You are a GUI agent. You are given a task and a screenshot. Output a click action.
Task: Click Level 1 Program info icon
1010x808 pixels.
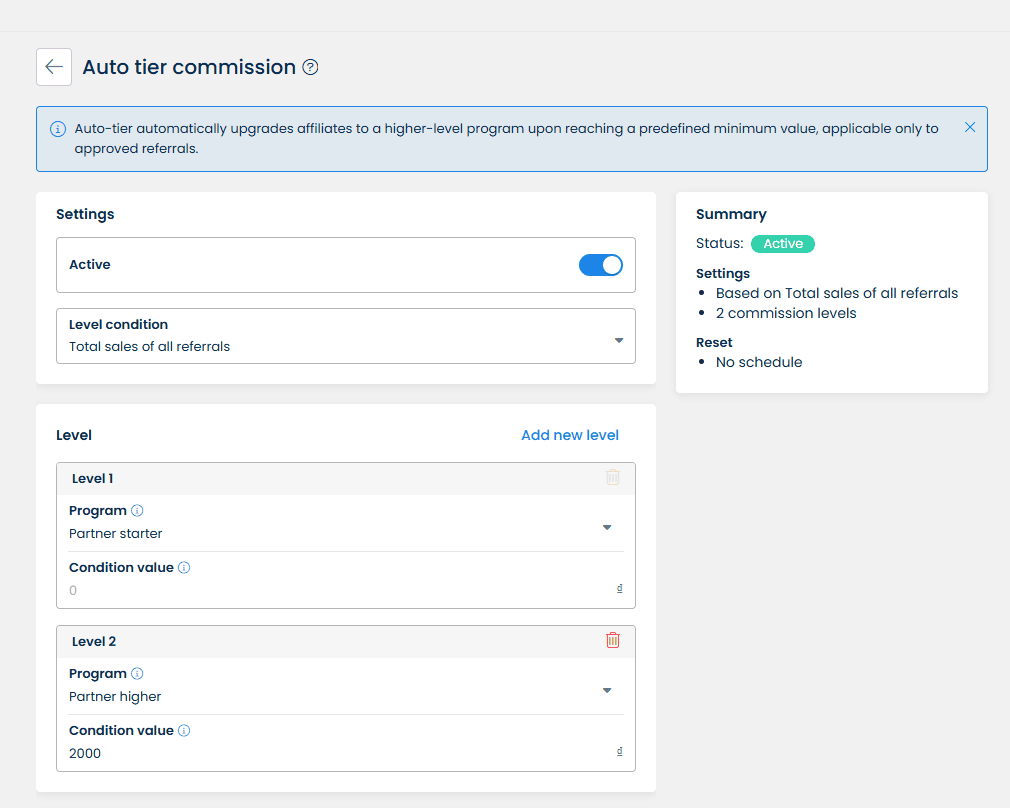(137, 511)
